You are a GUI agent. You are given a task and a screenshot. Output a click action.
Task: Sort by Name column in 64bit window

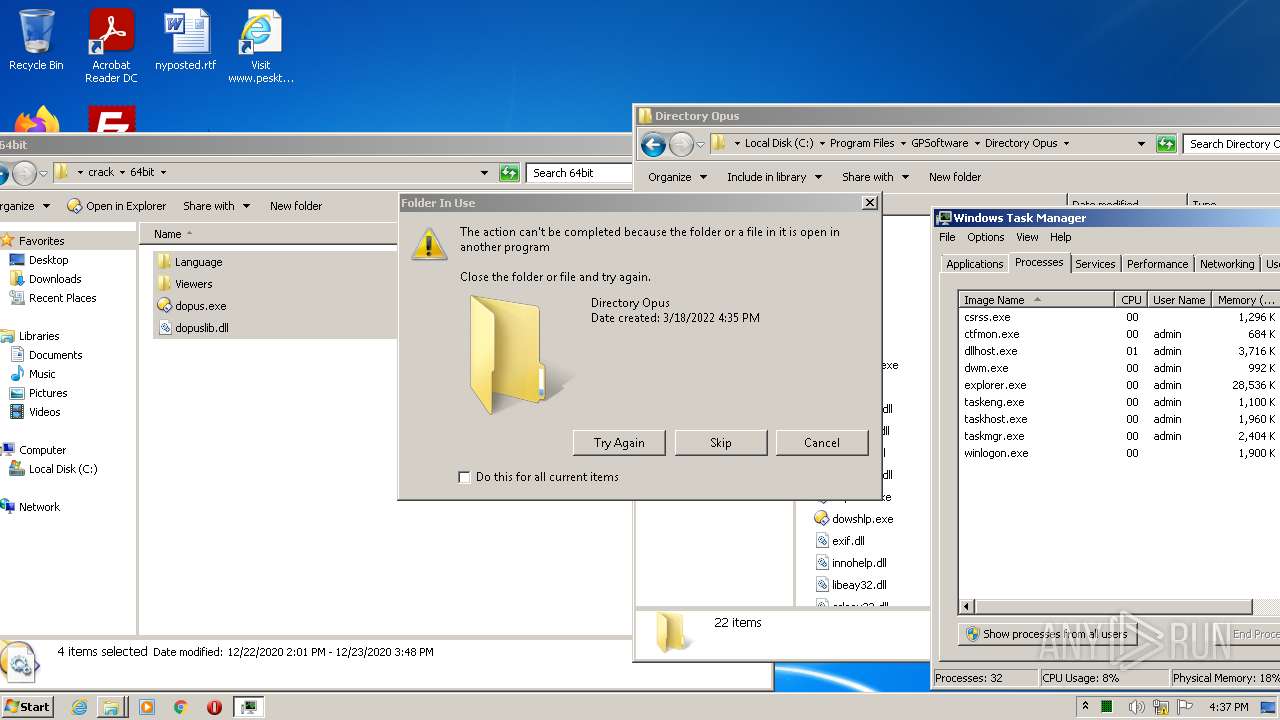pos(168,234)
